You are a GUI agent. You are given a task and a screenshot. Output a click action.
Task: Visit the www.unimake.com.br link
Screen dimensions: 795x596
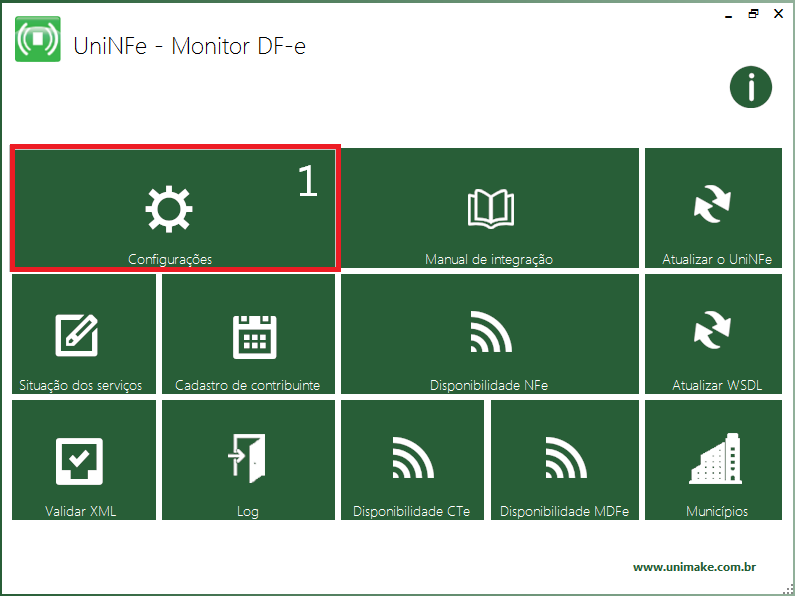point(694,567)
